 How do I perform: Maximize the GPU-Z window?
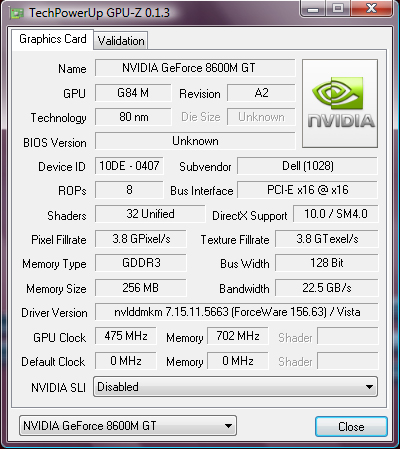338,9
